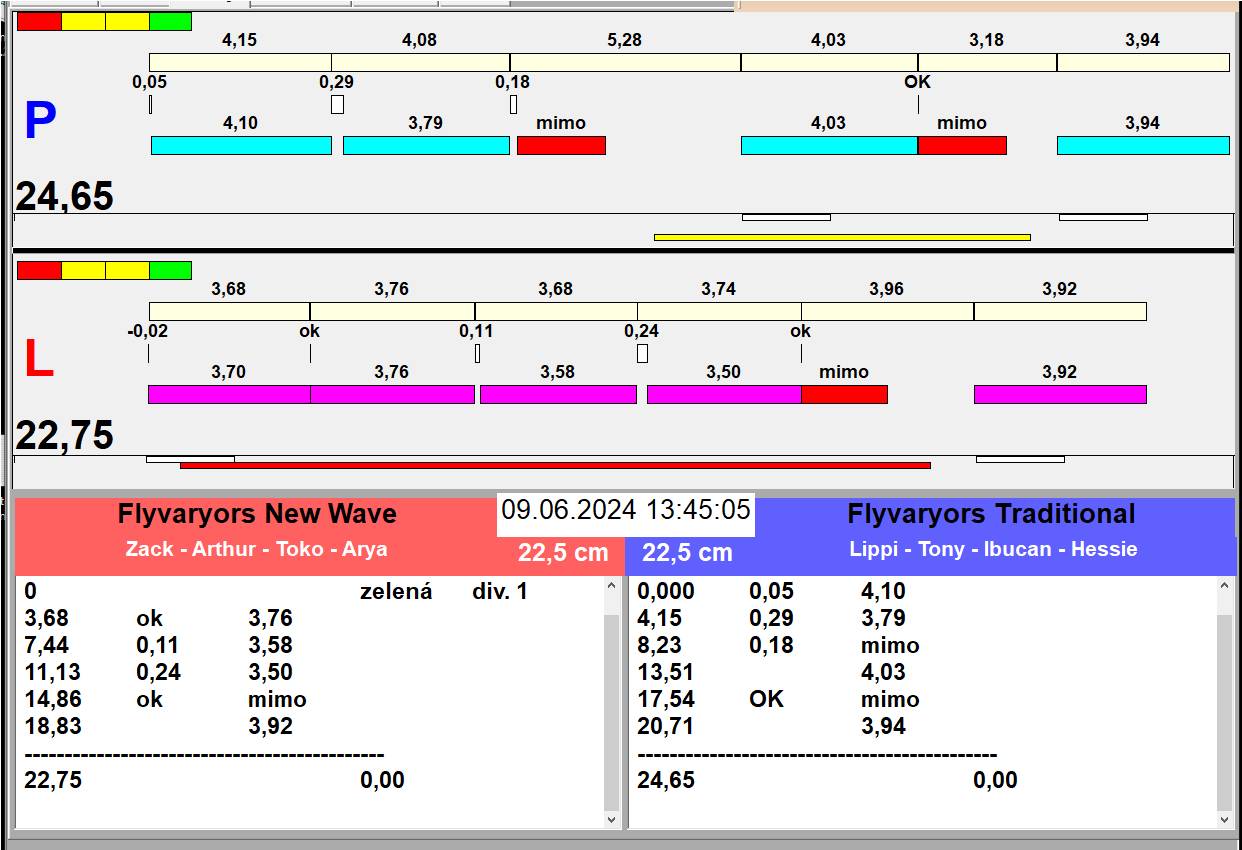Select the magenta 3,50 run bar
The height and width of the screenshot is (850, 1242).
coord(724,394)
